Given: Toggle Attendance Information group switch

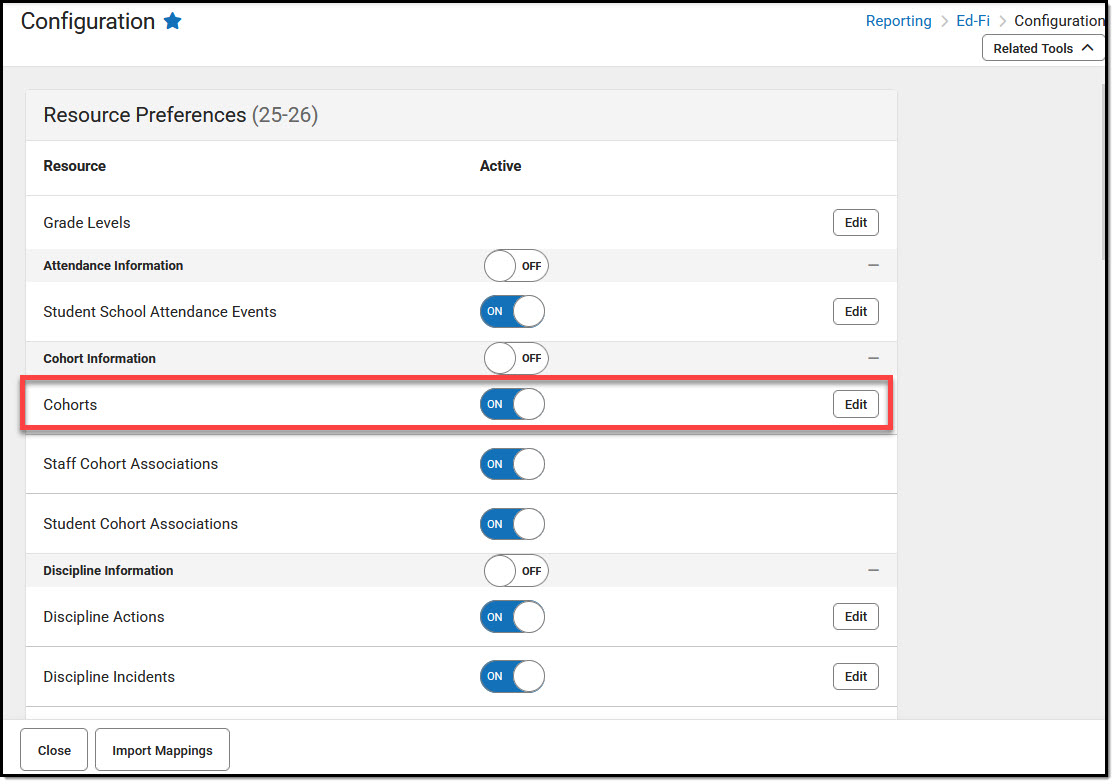Looking at the screenshot, I should 515,266.
